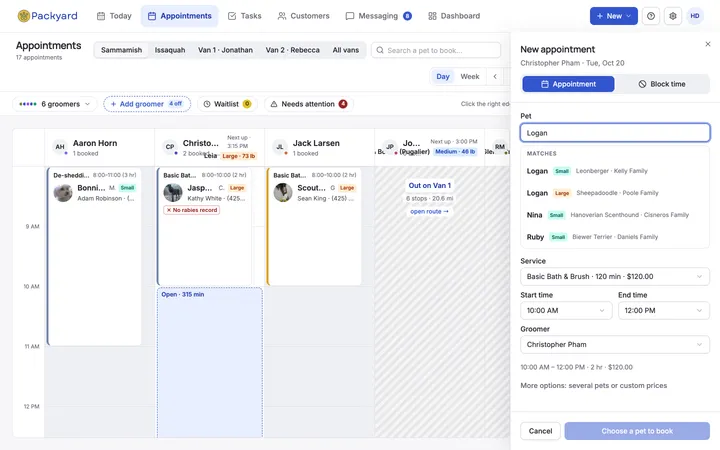Click the No rabies record warning tag
720x450 pixels.
tap(191, 210)
